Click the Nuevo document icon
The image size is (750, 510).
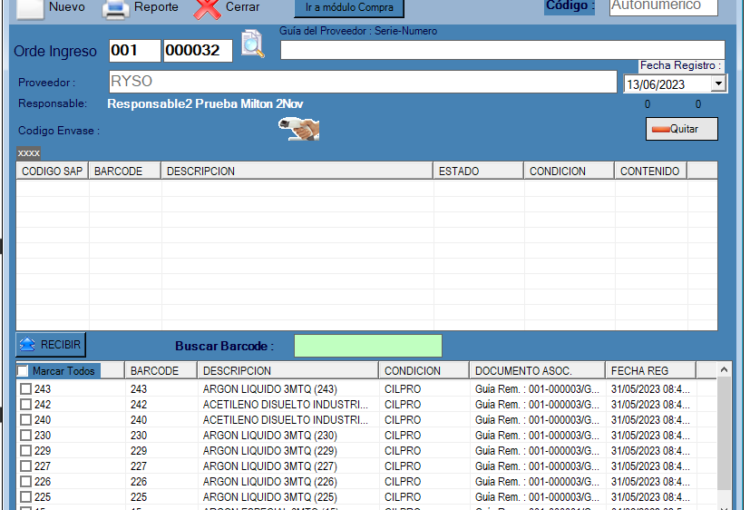(x=31, y=8)
